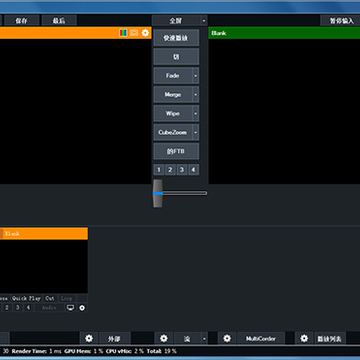This screenshot has width=360, height=360.
Task: Toggle Loop on the Blank input
Action: (x=66, y=298)
